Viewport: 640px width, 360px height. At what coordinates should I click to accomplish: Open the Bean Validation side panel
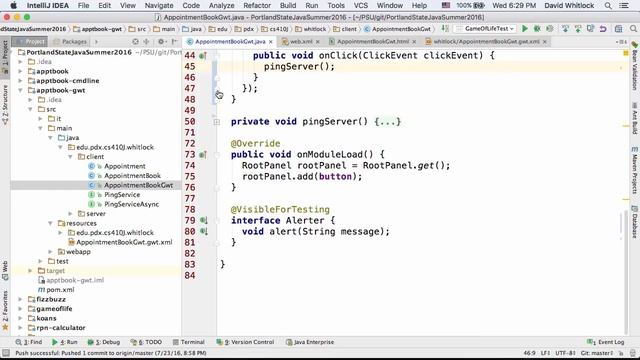click(x=635, y=65)
